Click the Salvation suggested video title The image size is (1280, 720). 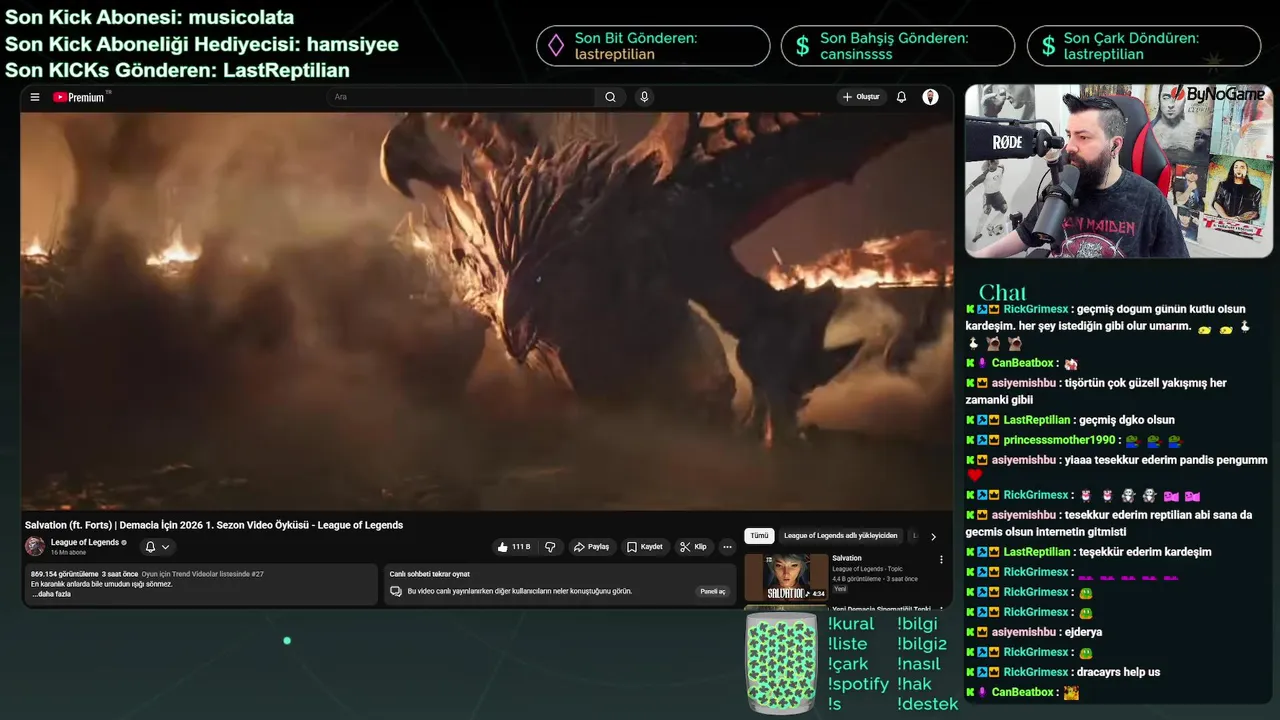click(847, 558)
